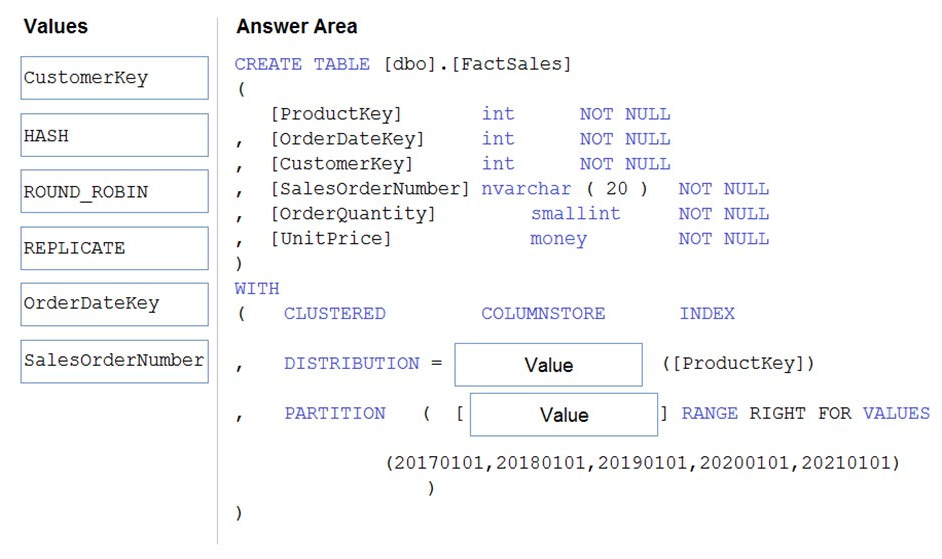Click the DISTRIBUTION Value drop target
Image resolution: width=942 pixels, height=559 pixels.
(548, 365)
